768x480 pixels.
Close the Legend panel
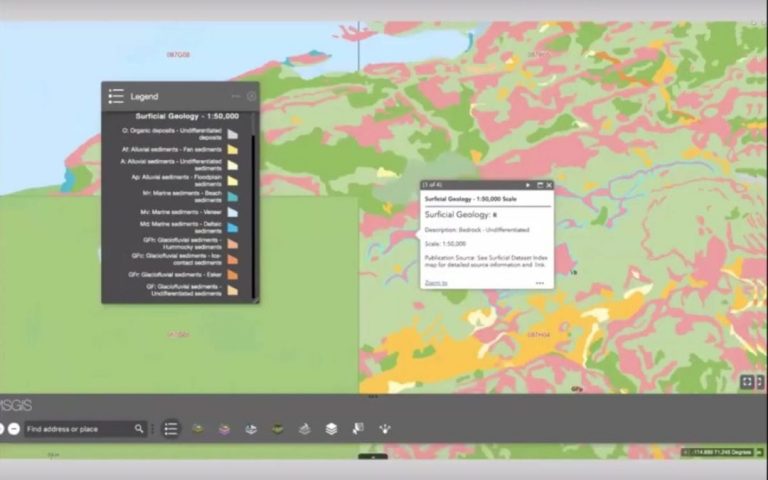tap(251, 97)
